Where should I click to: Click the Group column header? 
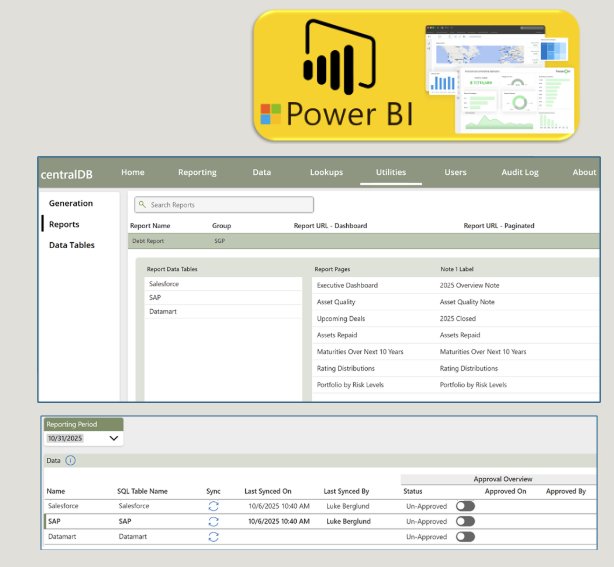coord(221,226)
